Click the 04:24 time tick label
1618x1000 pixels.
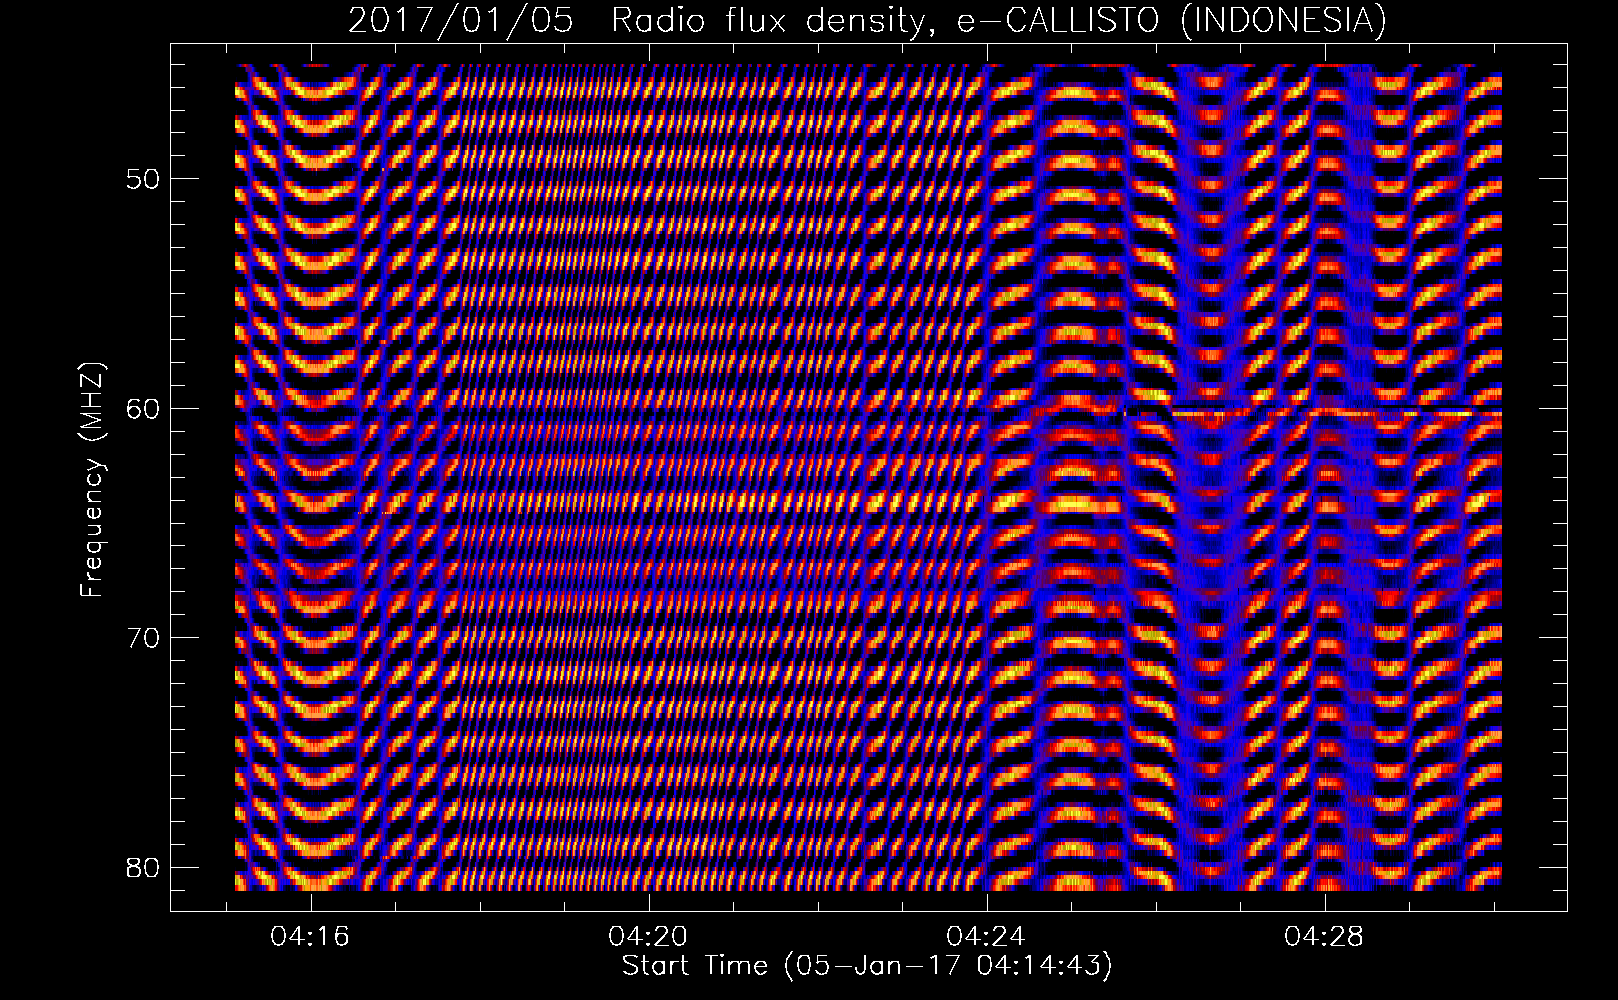[987, 937]
